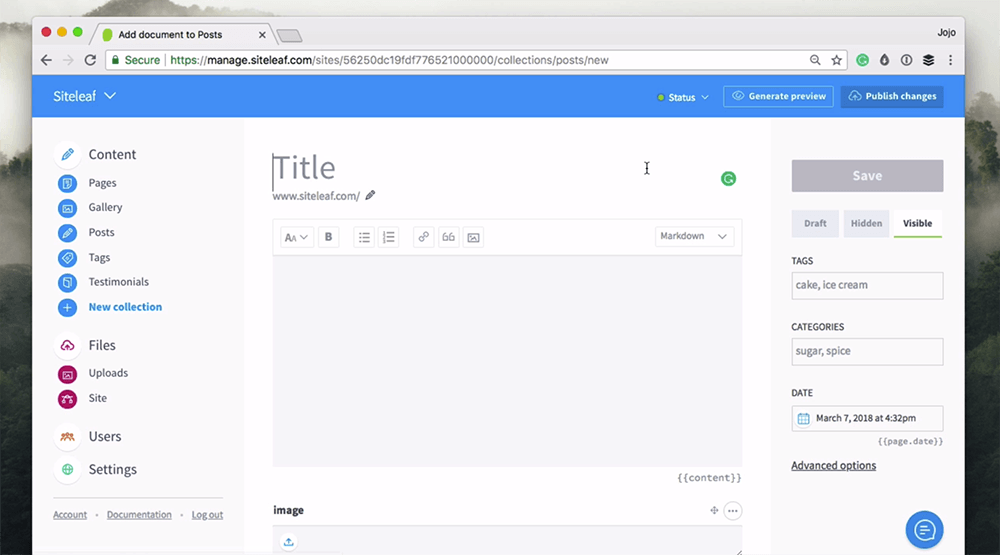Image resolution: width=1000 pixels, height=555 pixels.
Task: Open a new browser tab
Action: [x=290, y=36]
